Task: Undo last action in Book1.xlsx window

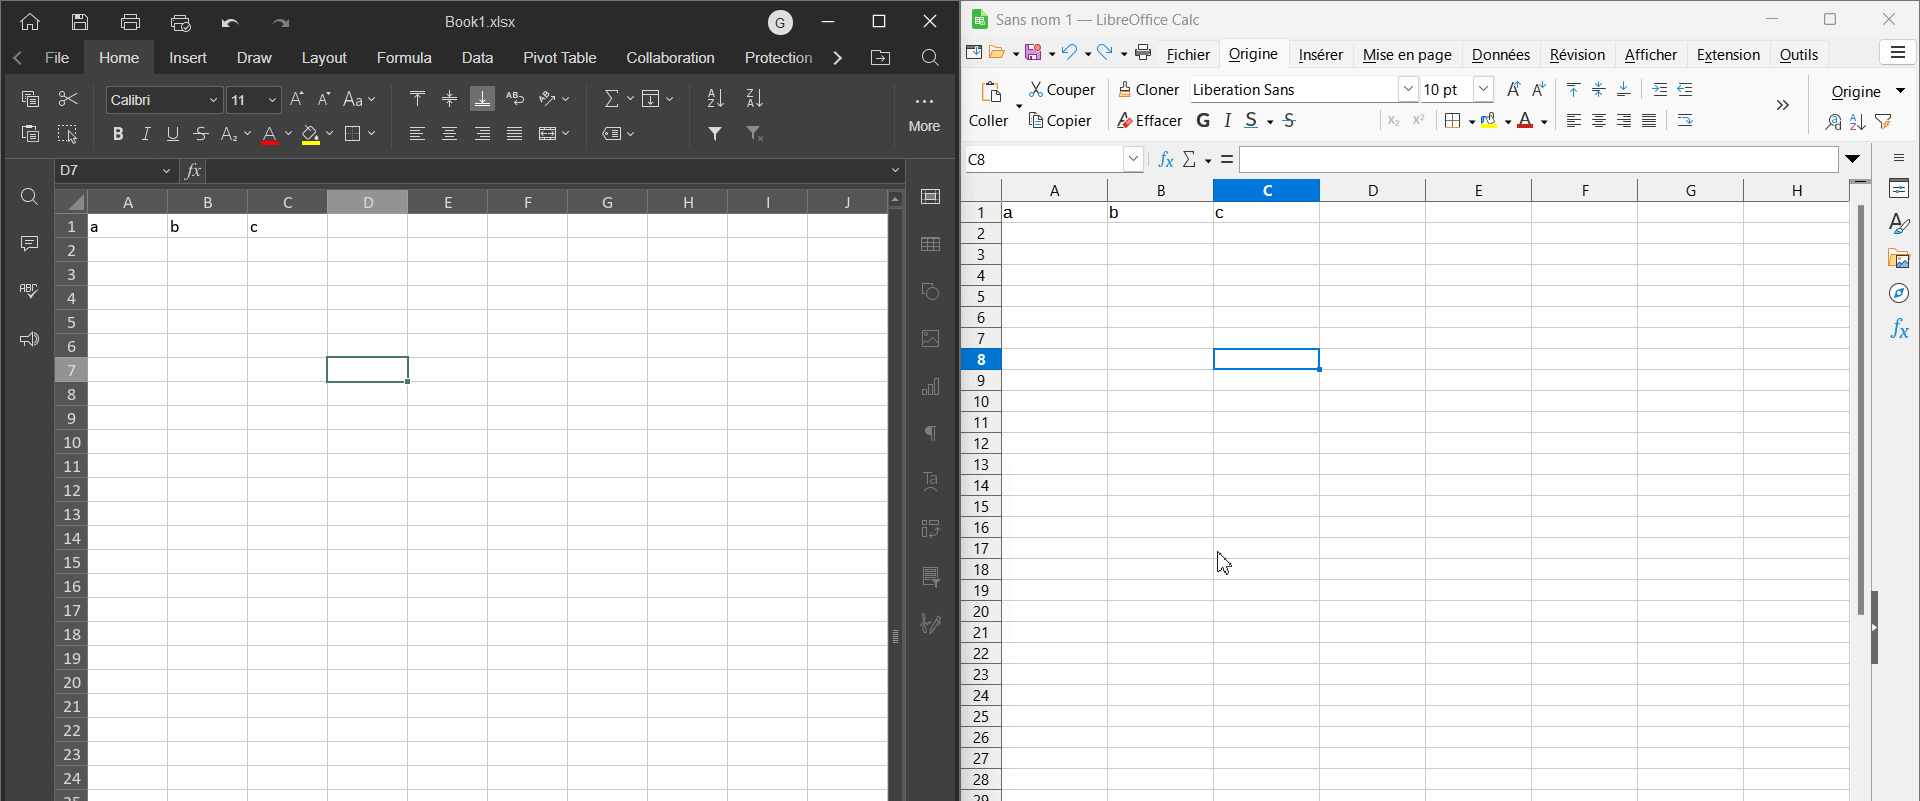Action: [x=230, y=22]
